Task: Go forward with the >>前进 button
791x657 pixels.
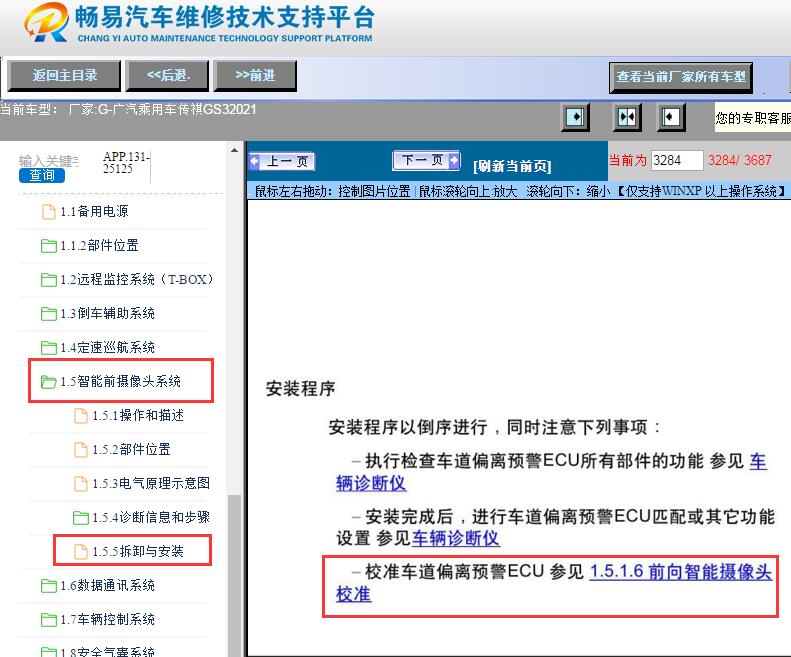Action: coord(255,76)
